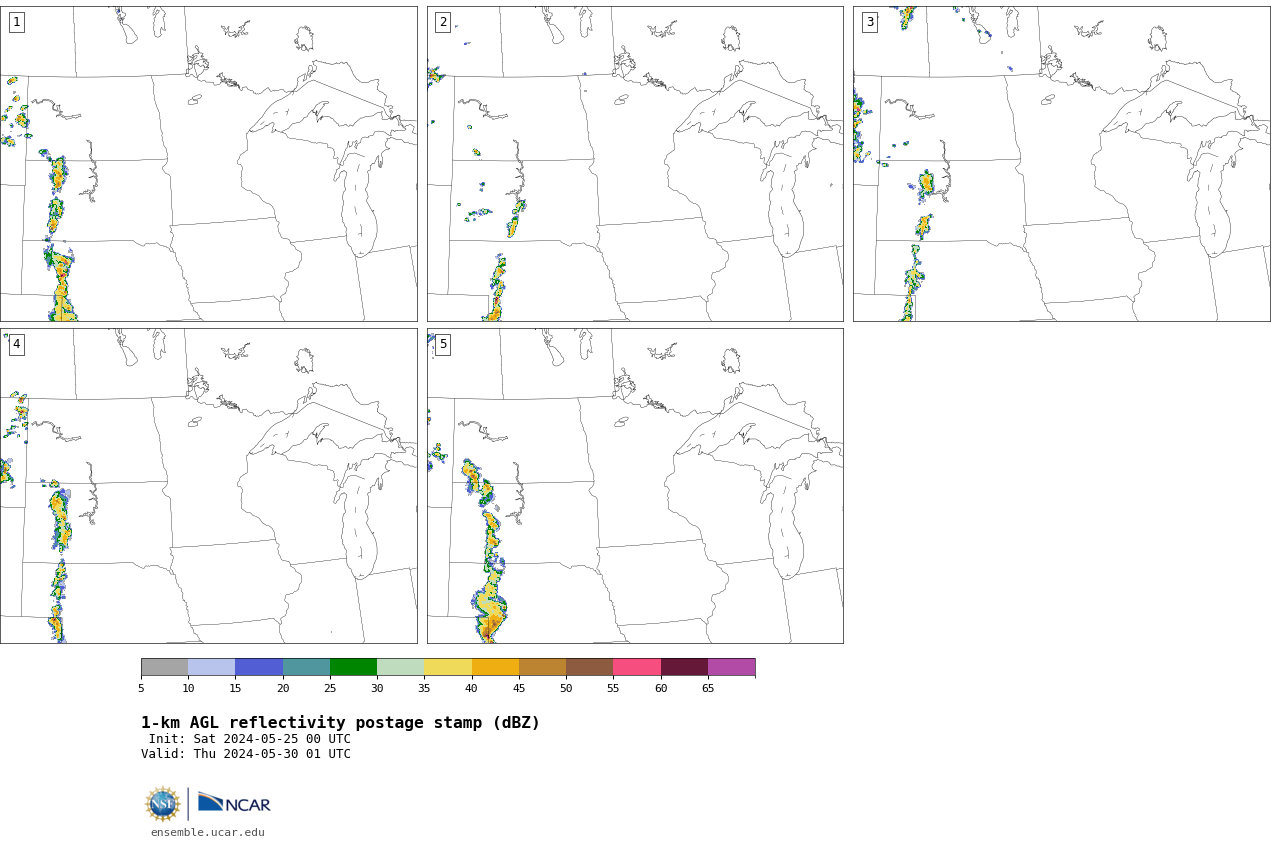Click the colorbar tick label 65
This screenshot has width=1280, height=844.
(x=708, y=688)
